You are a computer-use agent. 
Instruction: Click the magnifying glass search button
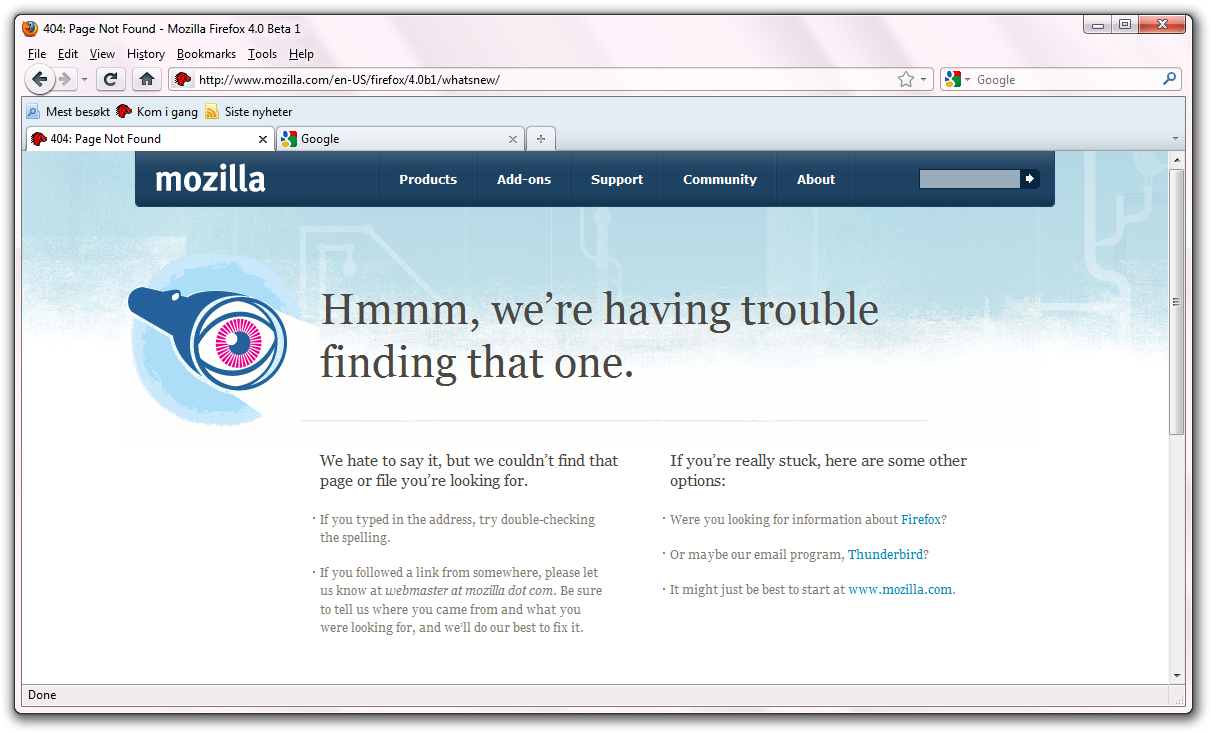click(x=1169, y=78)
